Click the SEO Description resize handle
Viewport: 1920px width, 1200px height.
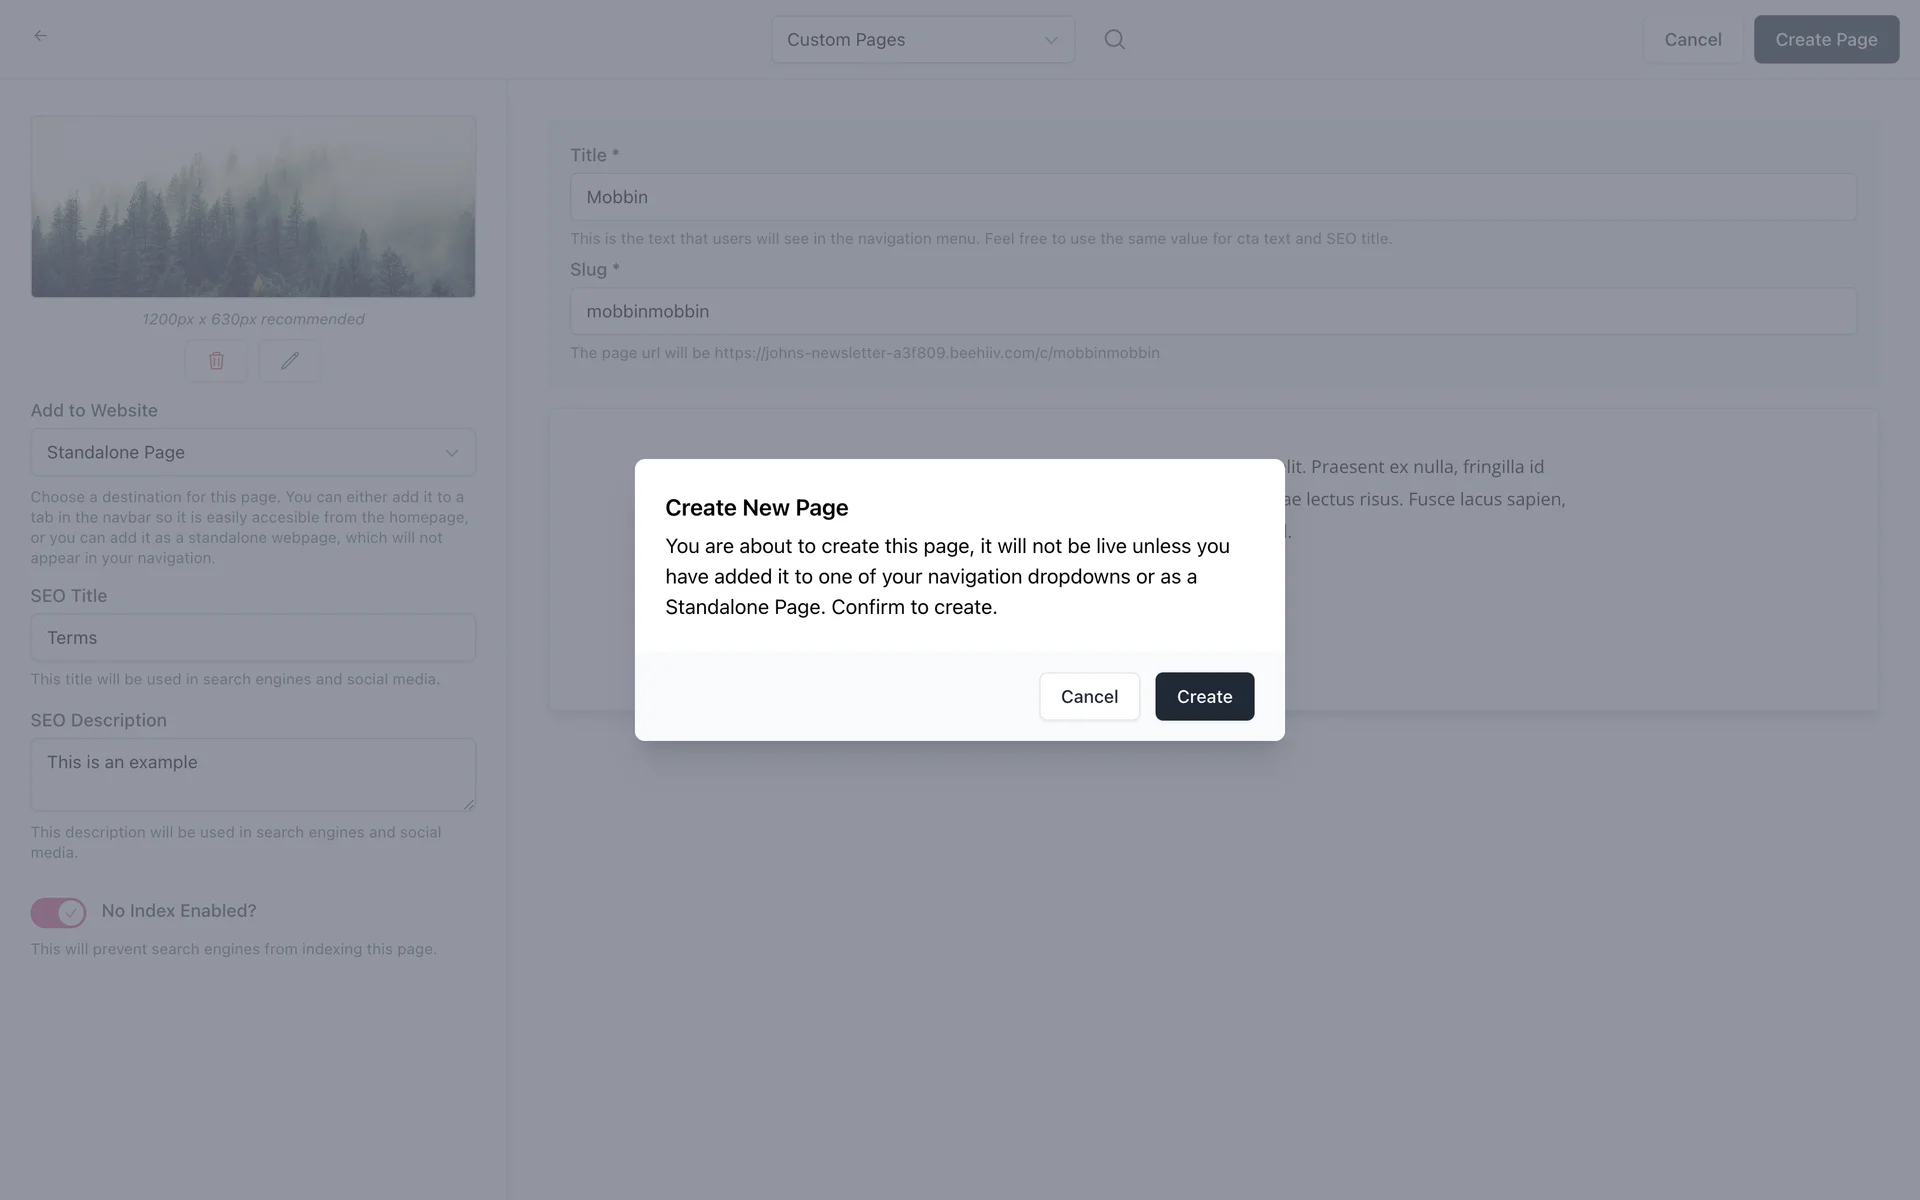click(x=469, y=804)
